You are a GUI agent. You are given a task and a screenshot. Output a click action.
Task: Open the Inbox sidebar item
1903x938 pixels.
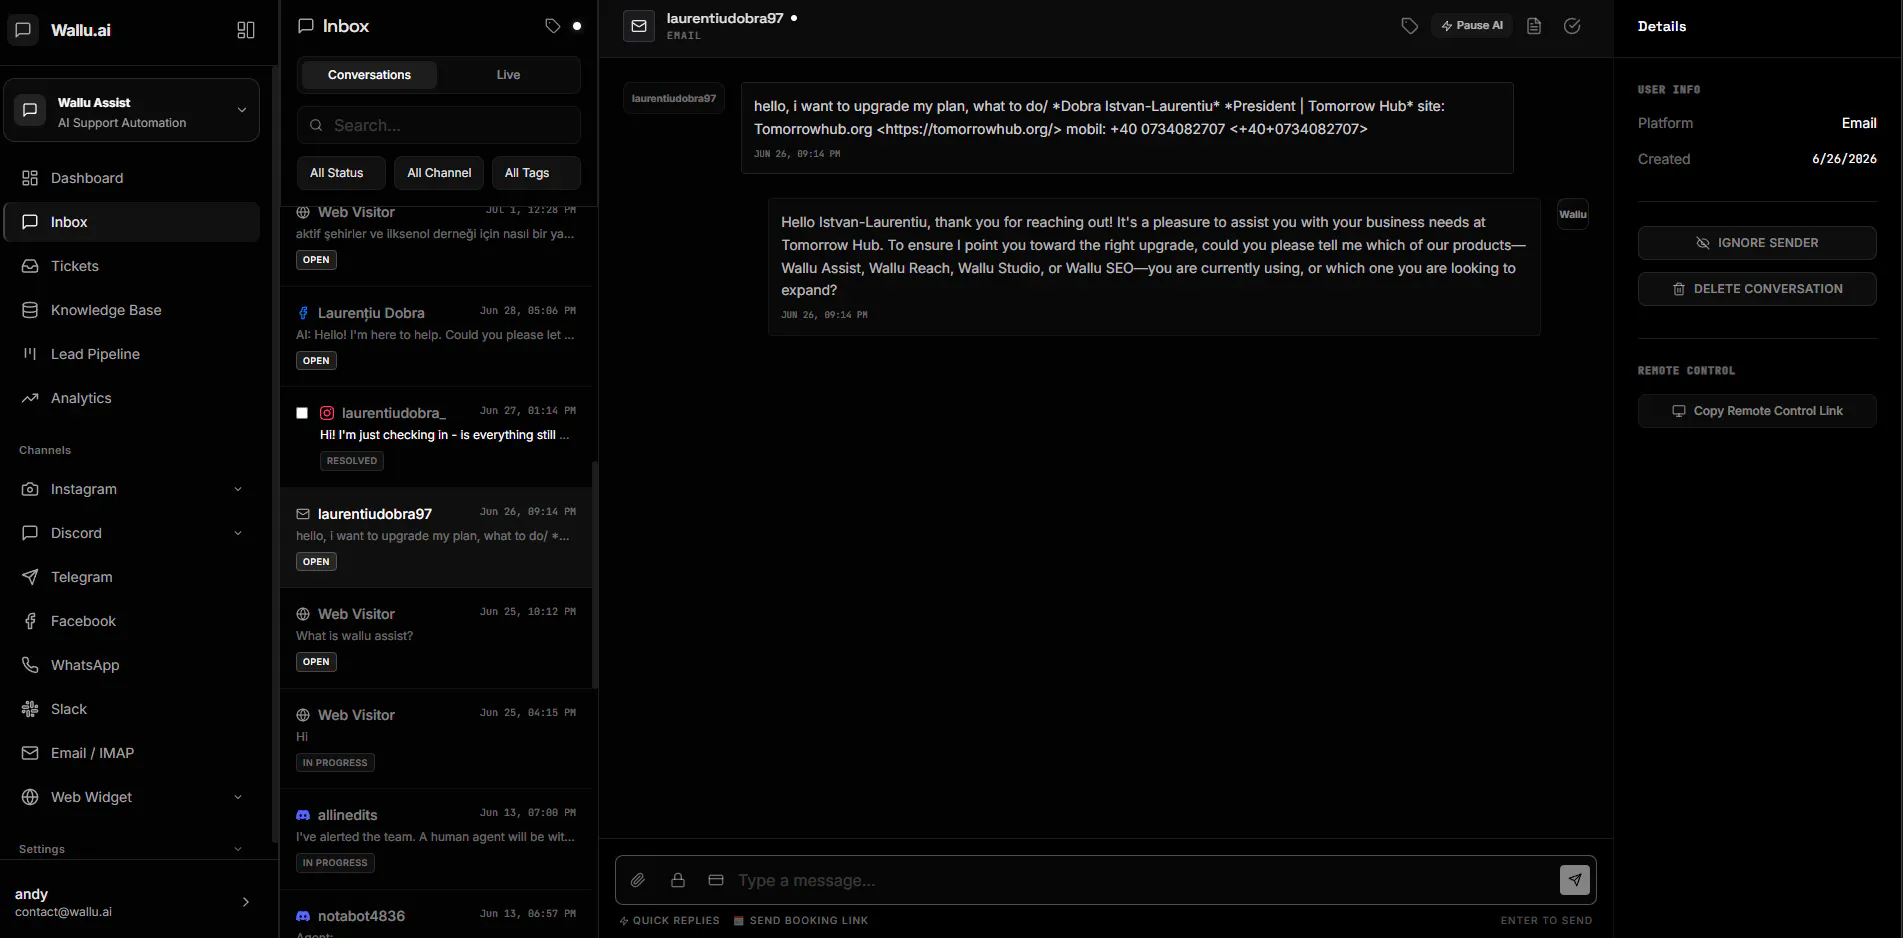pos(132,222)
